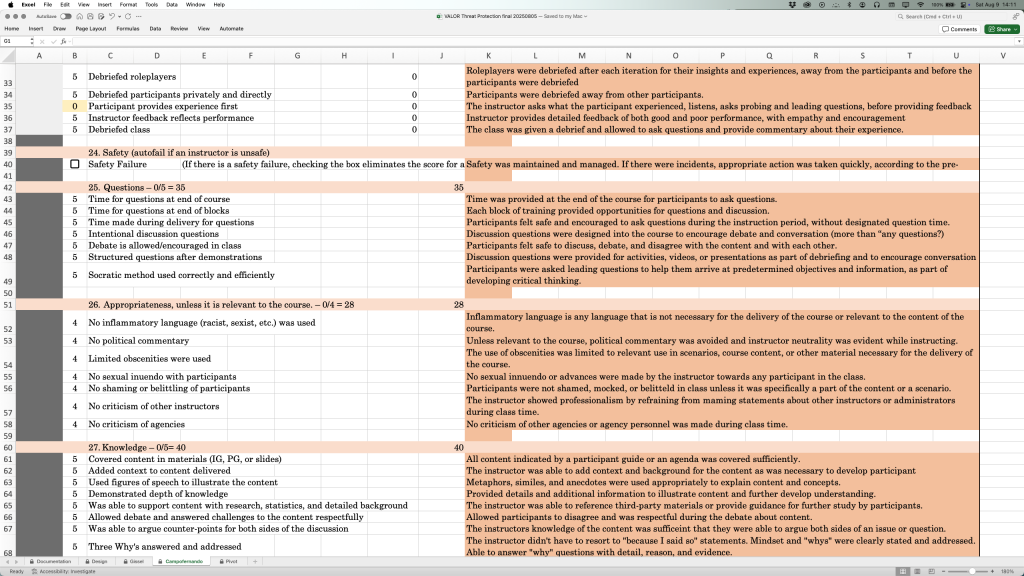Click the Home icon in the quick access toolbar
This screenshot has height=576, width=1024.
coord(79,16)
